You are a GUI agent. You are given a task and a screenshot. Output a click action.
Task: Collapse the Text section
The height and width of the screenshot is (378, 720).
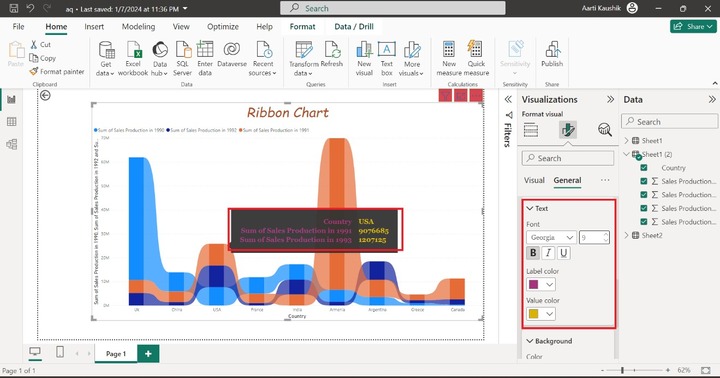pos(530,208)
